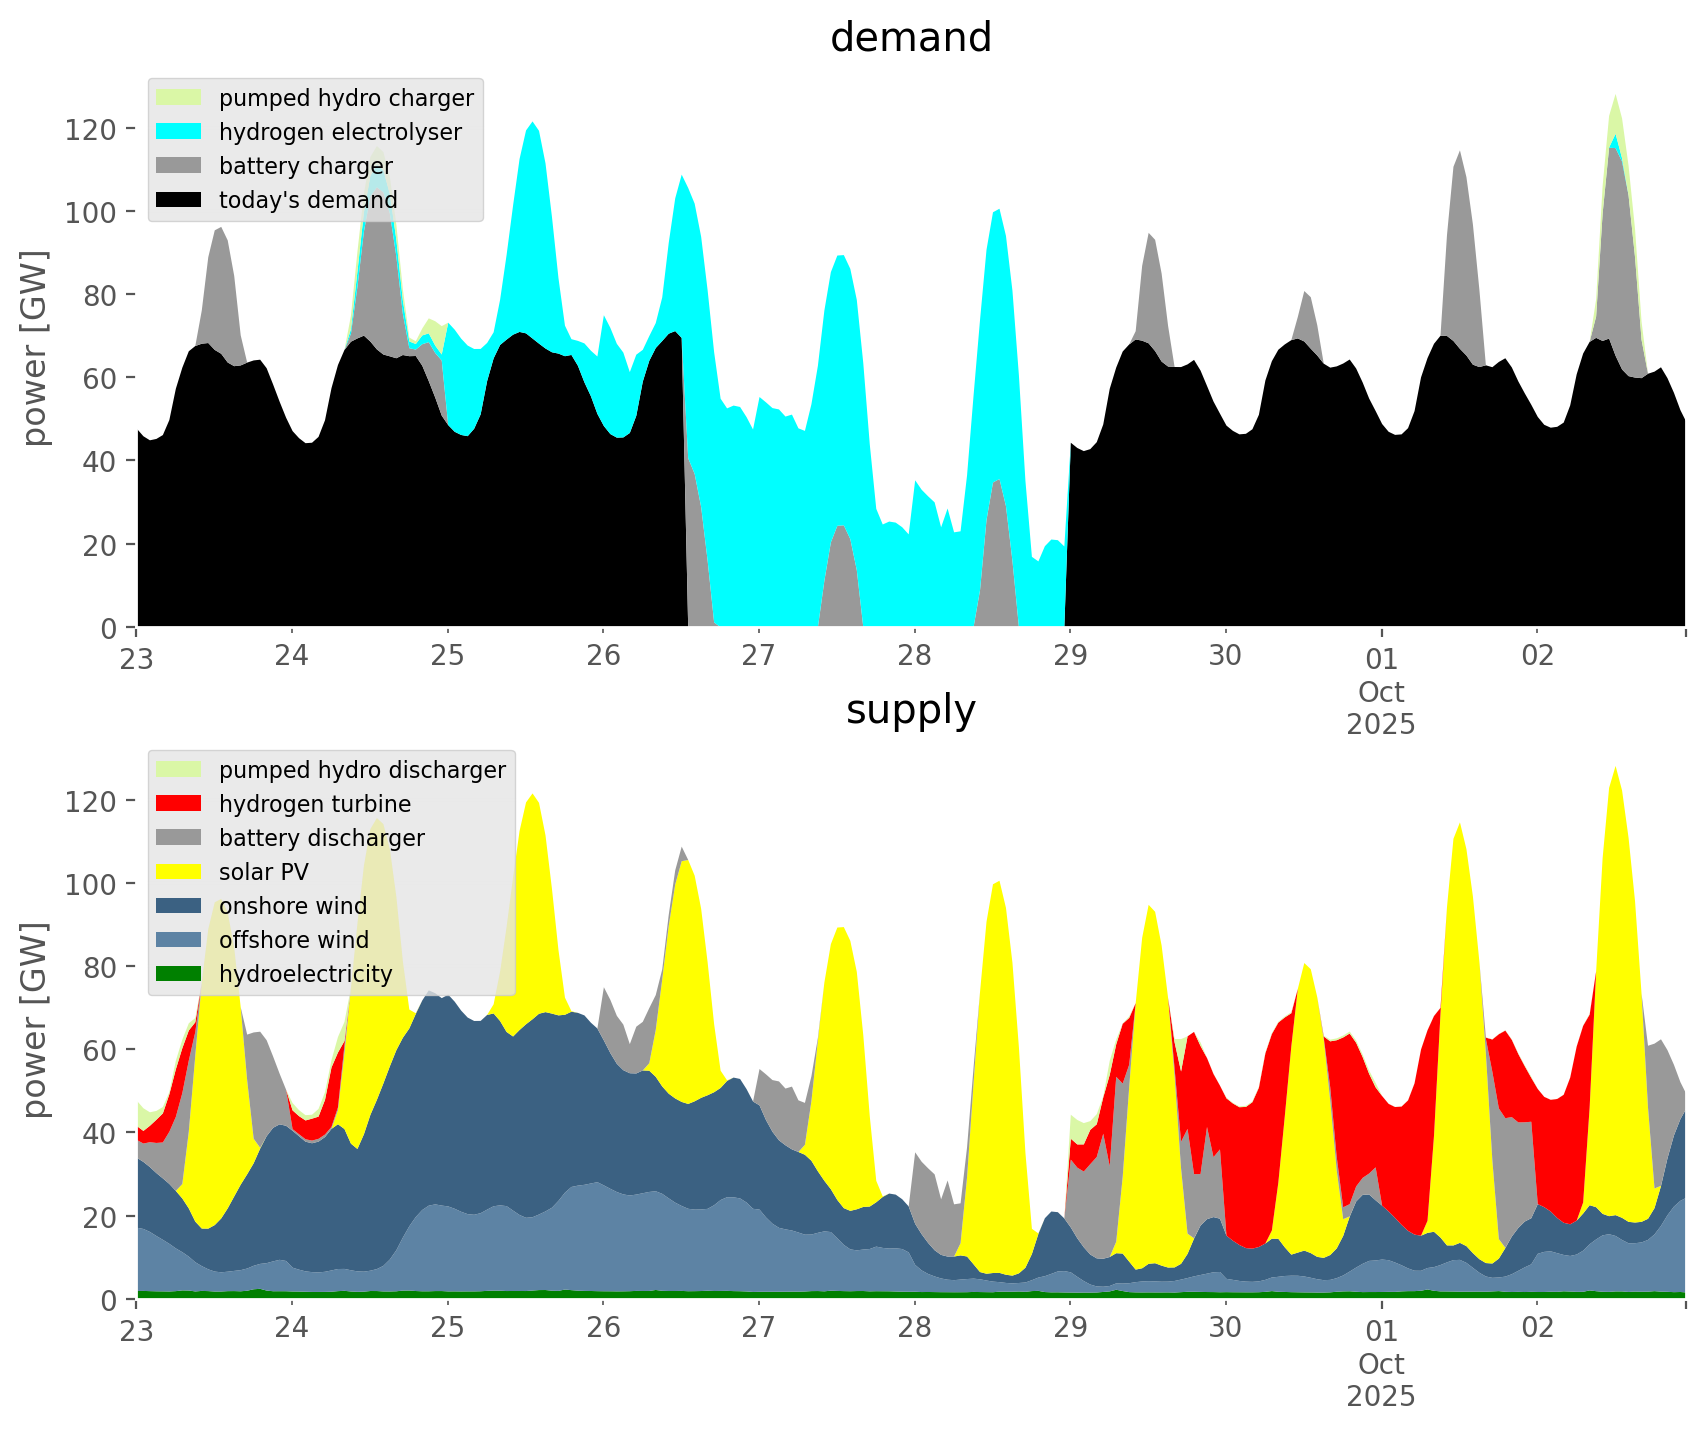Select the battery discharger legend label

(321, 838)
